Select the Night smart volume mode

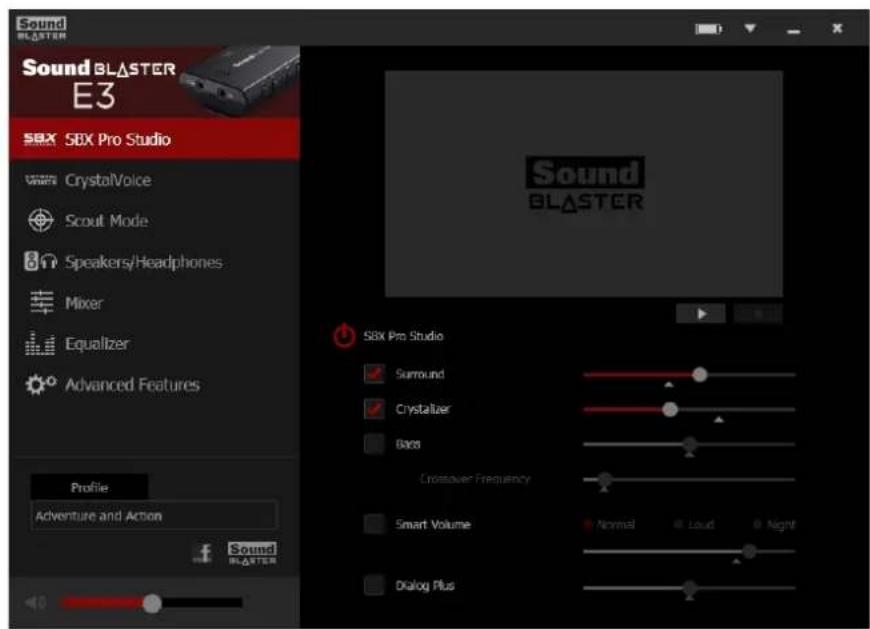click(774, 524)
